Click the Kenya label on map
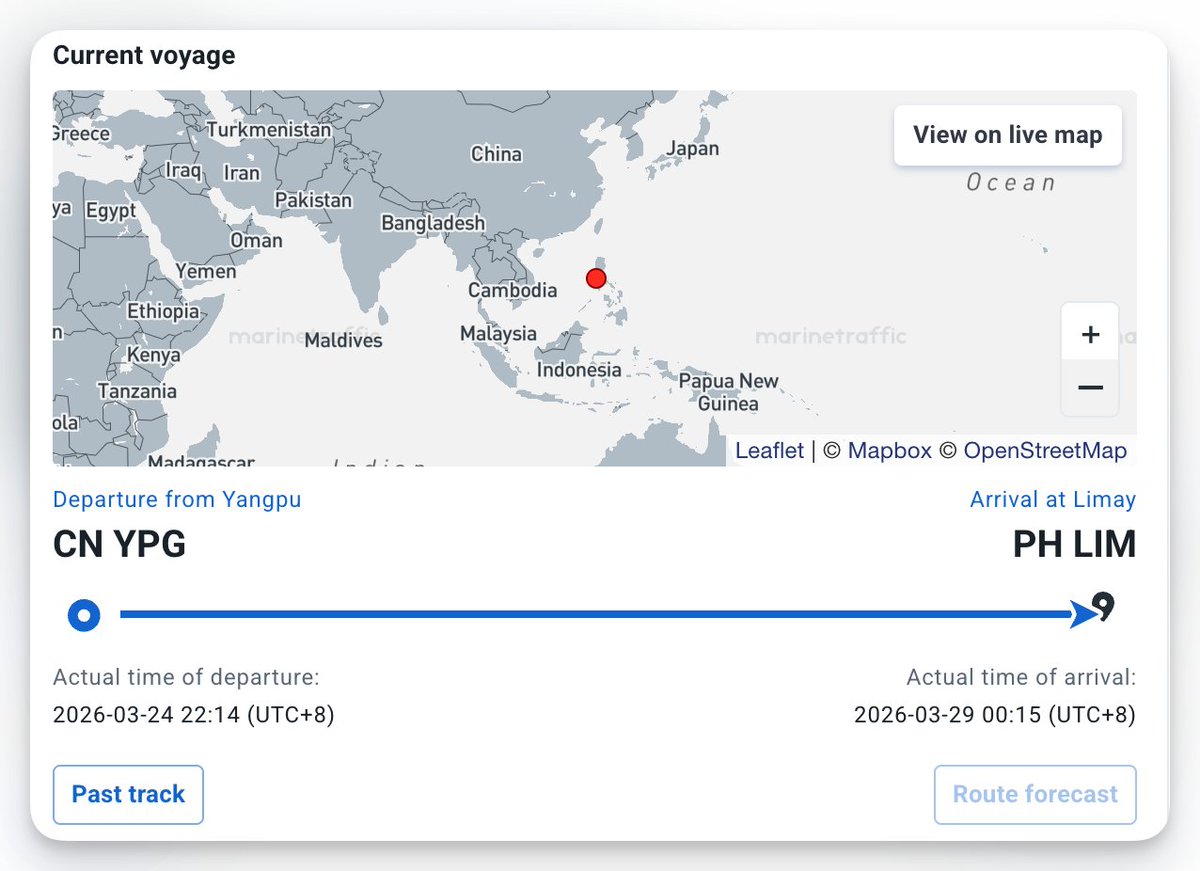 click(154, 355)
